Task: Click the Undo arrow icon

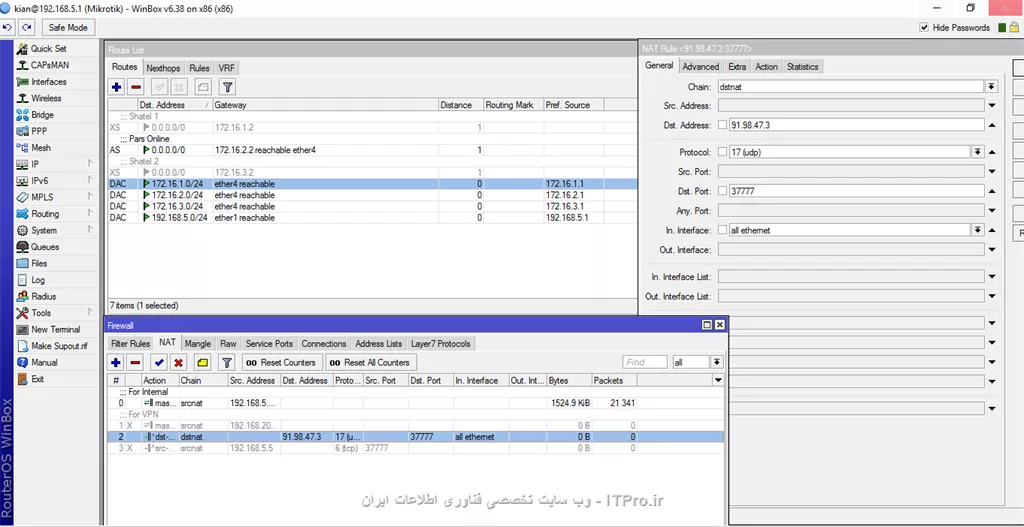Action: click(x=7, y=27)
